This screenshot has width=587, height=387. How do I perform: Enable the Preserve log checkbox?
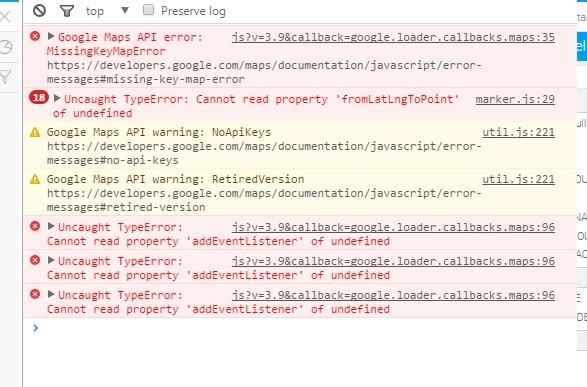pyautogui.click(x=148, y=10)
